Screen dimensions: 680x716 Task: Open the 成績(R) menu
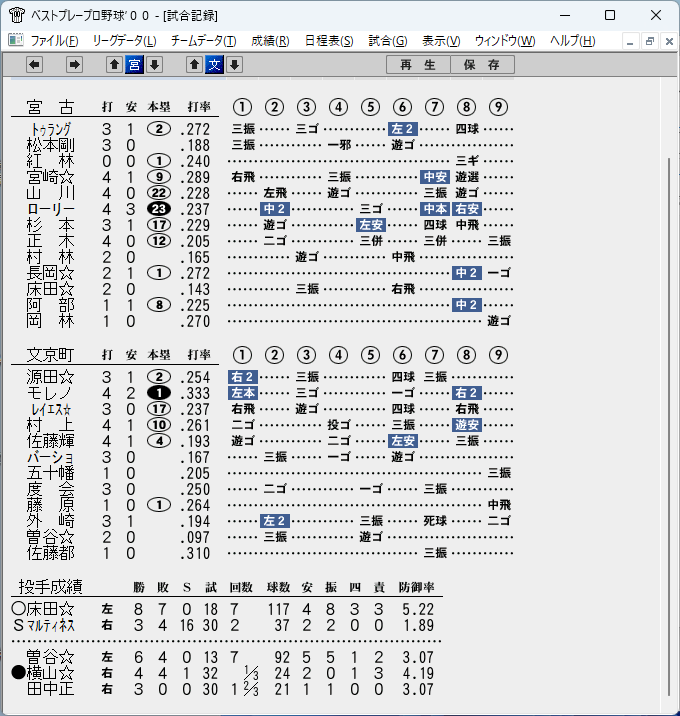click(270, 41)
